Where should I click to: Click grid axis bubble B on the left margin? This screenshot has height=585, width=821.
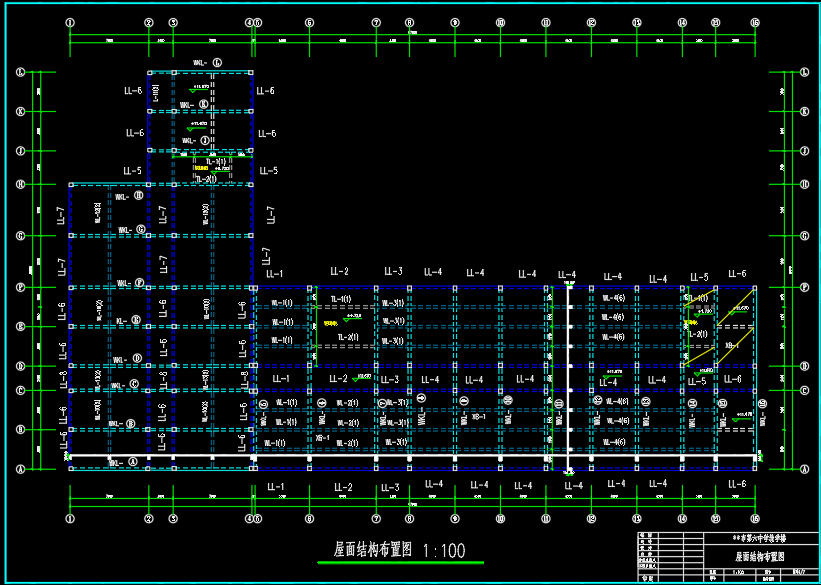pos(21,429)
